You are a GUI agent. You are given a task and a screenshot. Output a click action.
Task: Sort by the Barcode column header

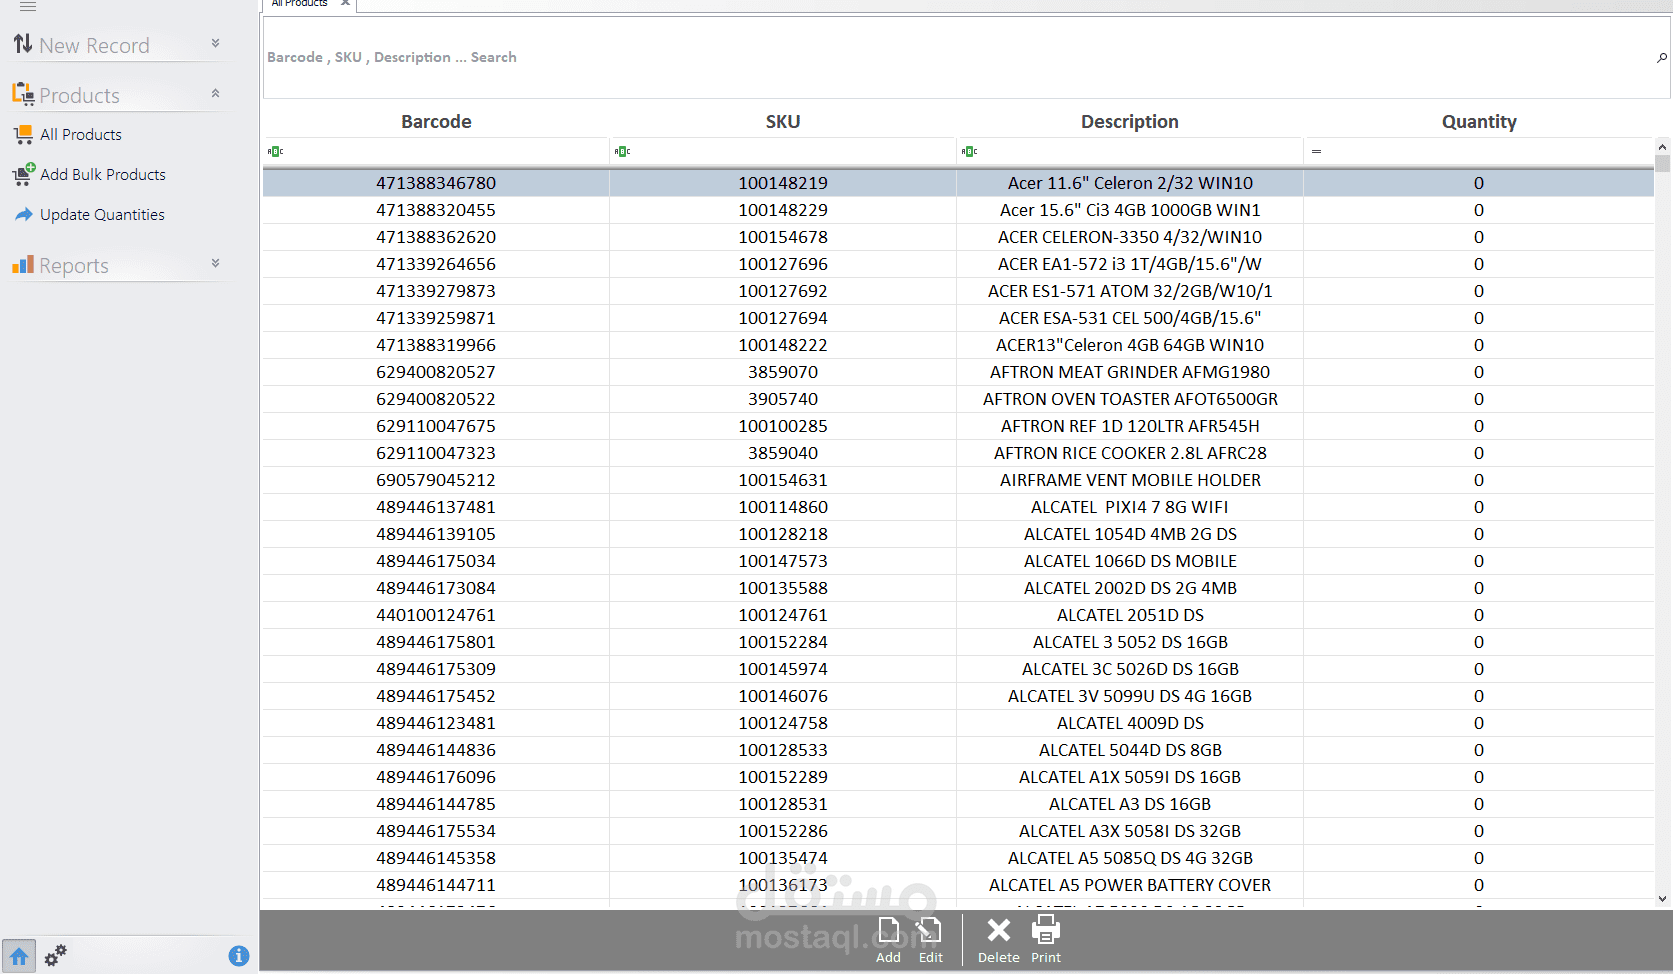436,121
